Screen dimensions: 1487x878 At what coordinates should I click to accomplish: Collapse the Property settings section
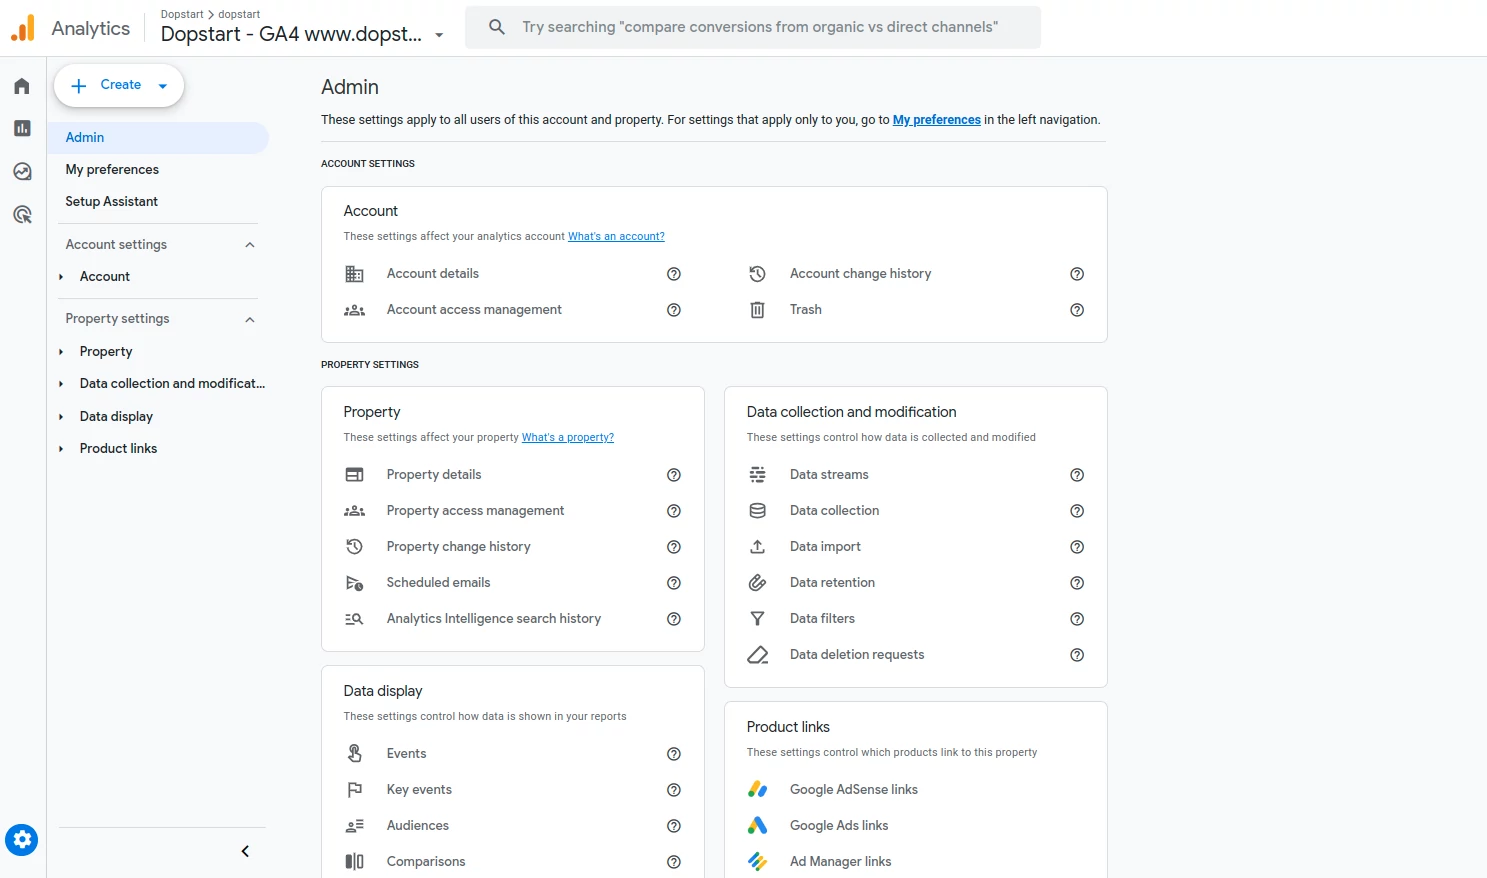coord(250,320)
